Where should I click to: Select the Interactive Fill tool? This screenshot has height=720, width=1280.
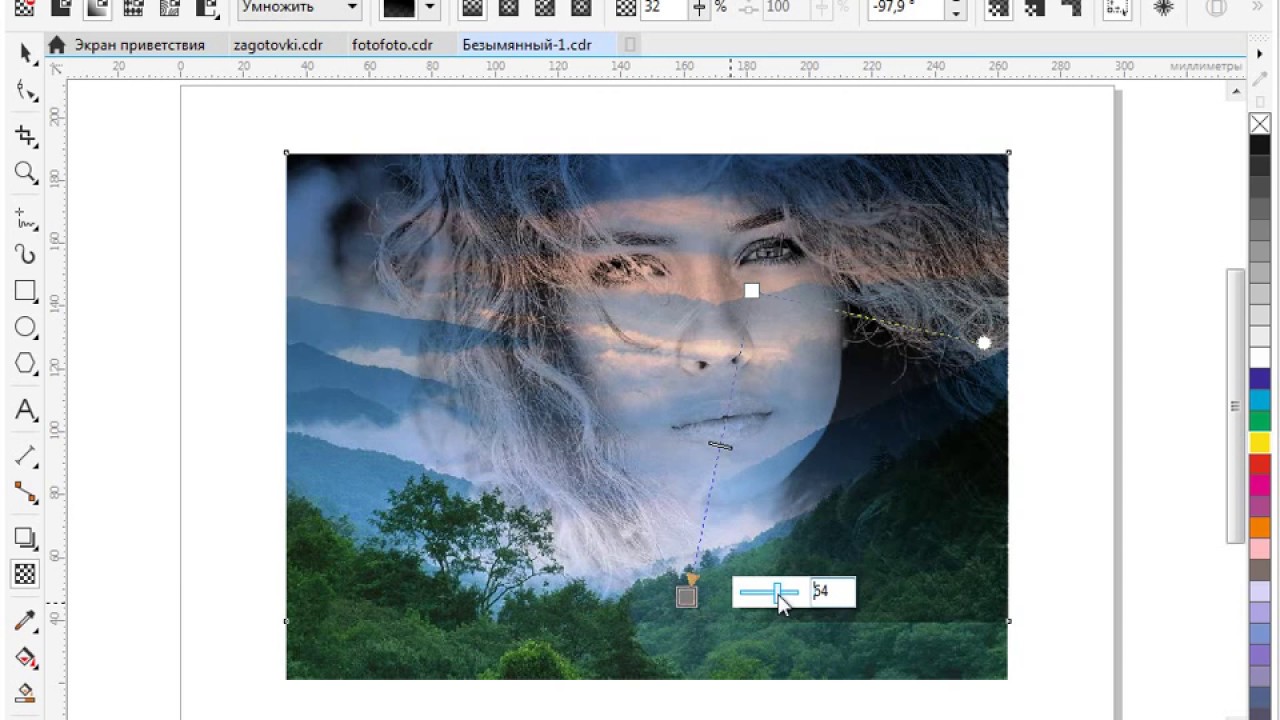25,657
